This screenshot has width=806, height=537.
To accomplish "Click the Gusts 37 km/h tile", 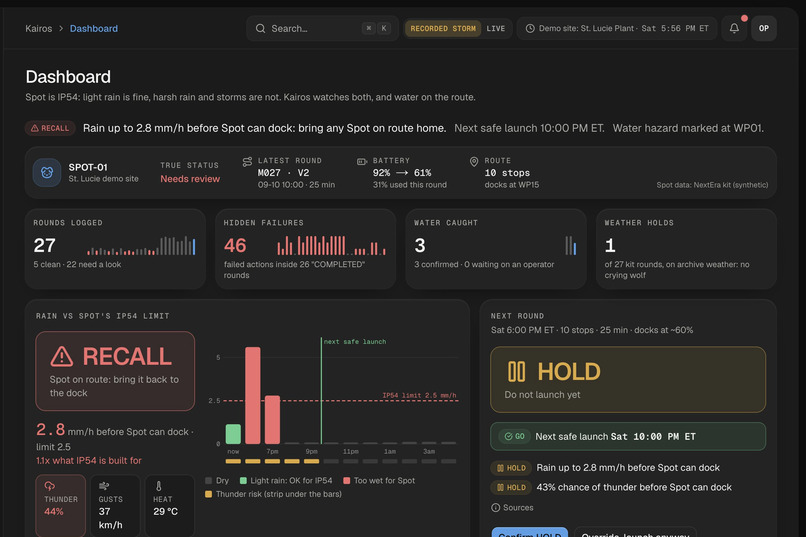I will coord(115,506).
